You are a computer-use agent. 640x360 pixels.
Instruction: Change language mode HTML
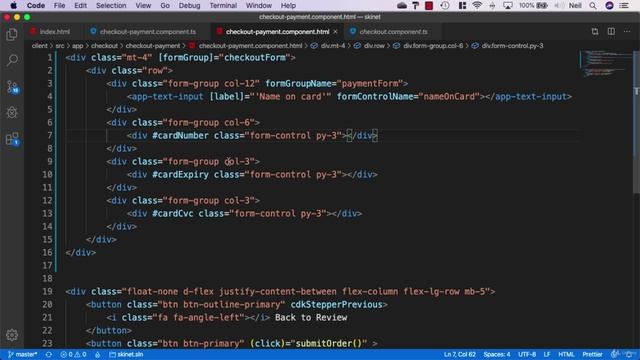[566, 354]
